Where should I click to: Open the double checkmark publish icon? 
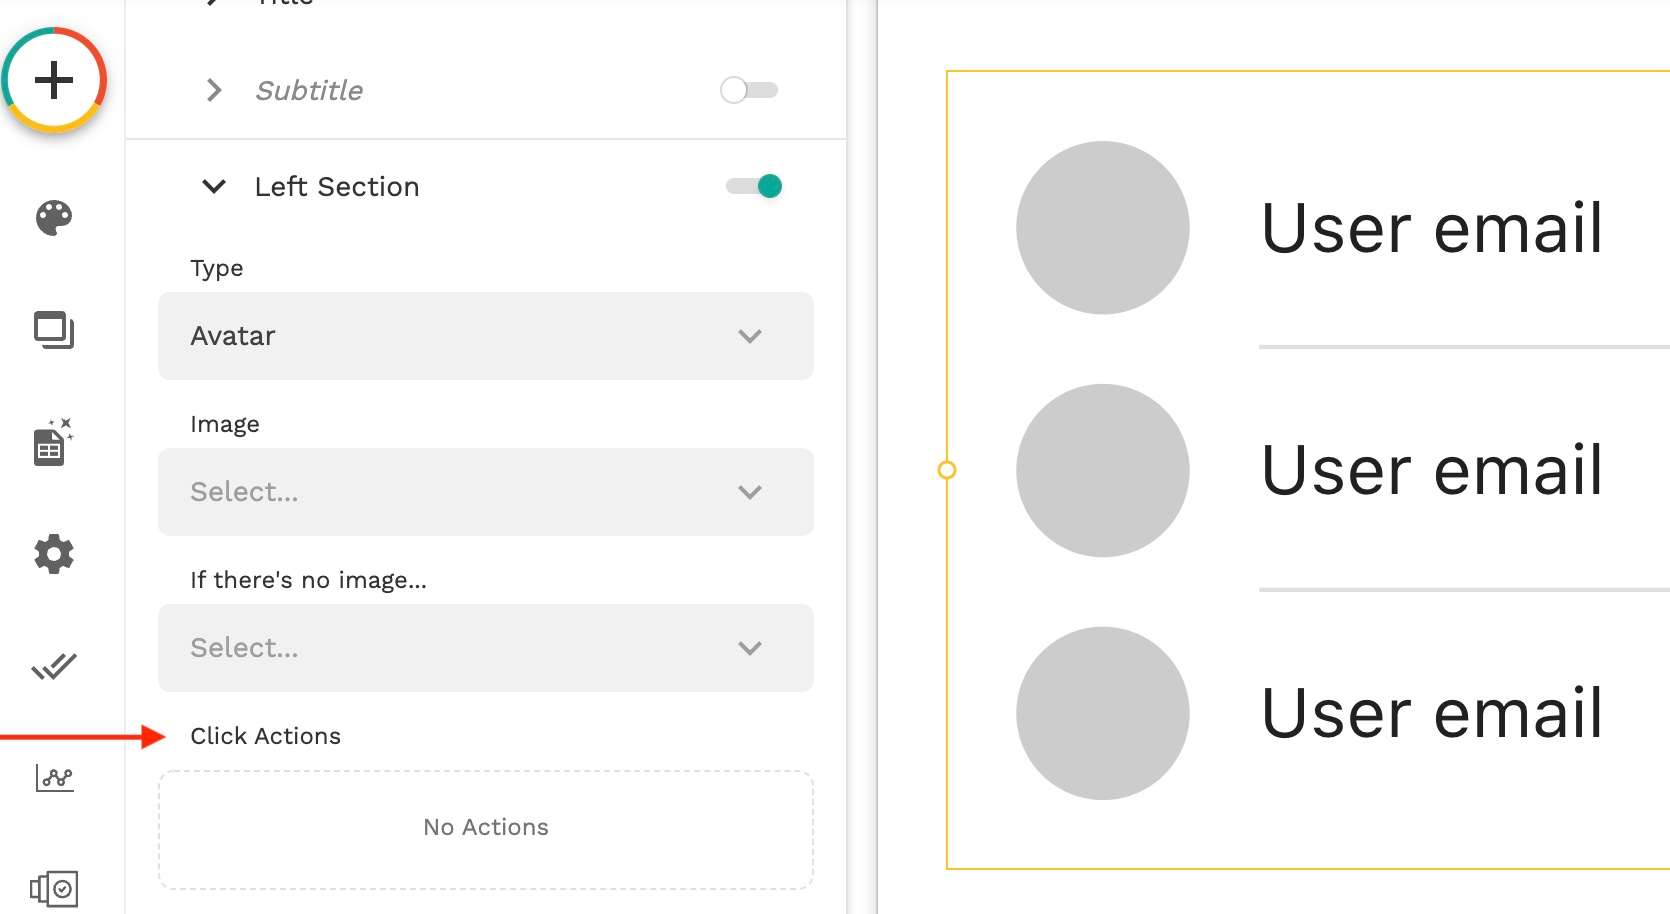click(x=54, y=666)
